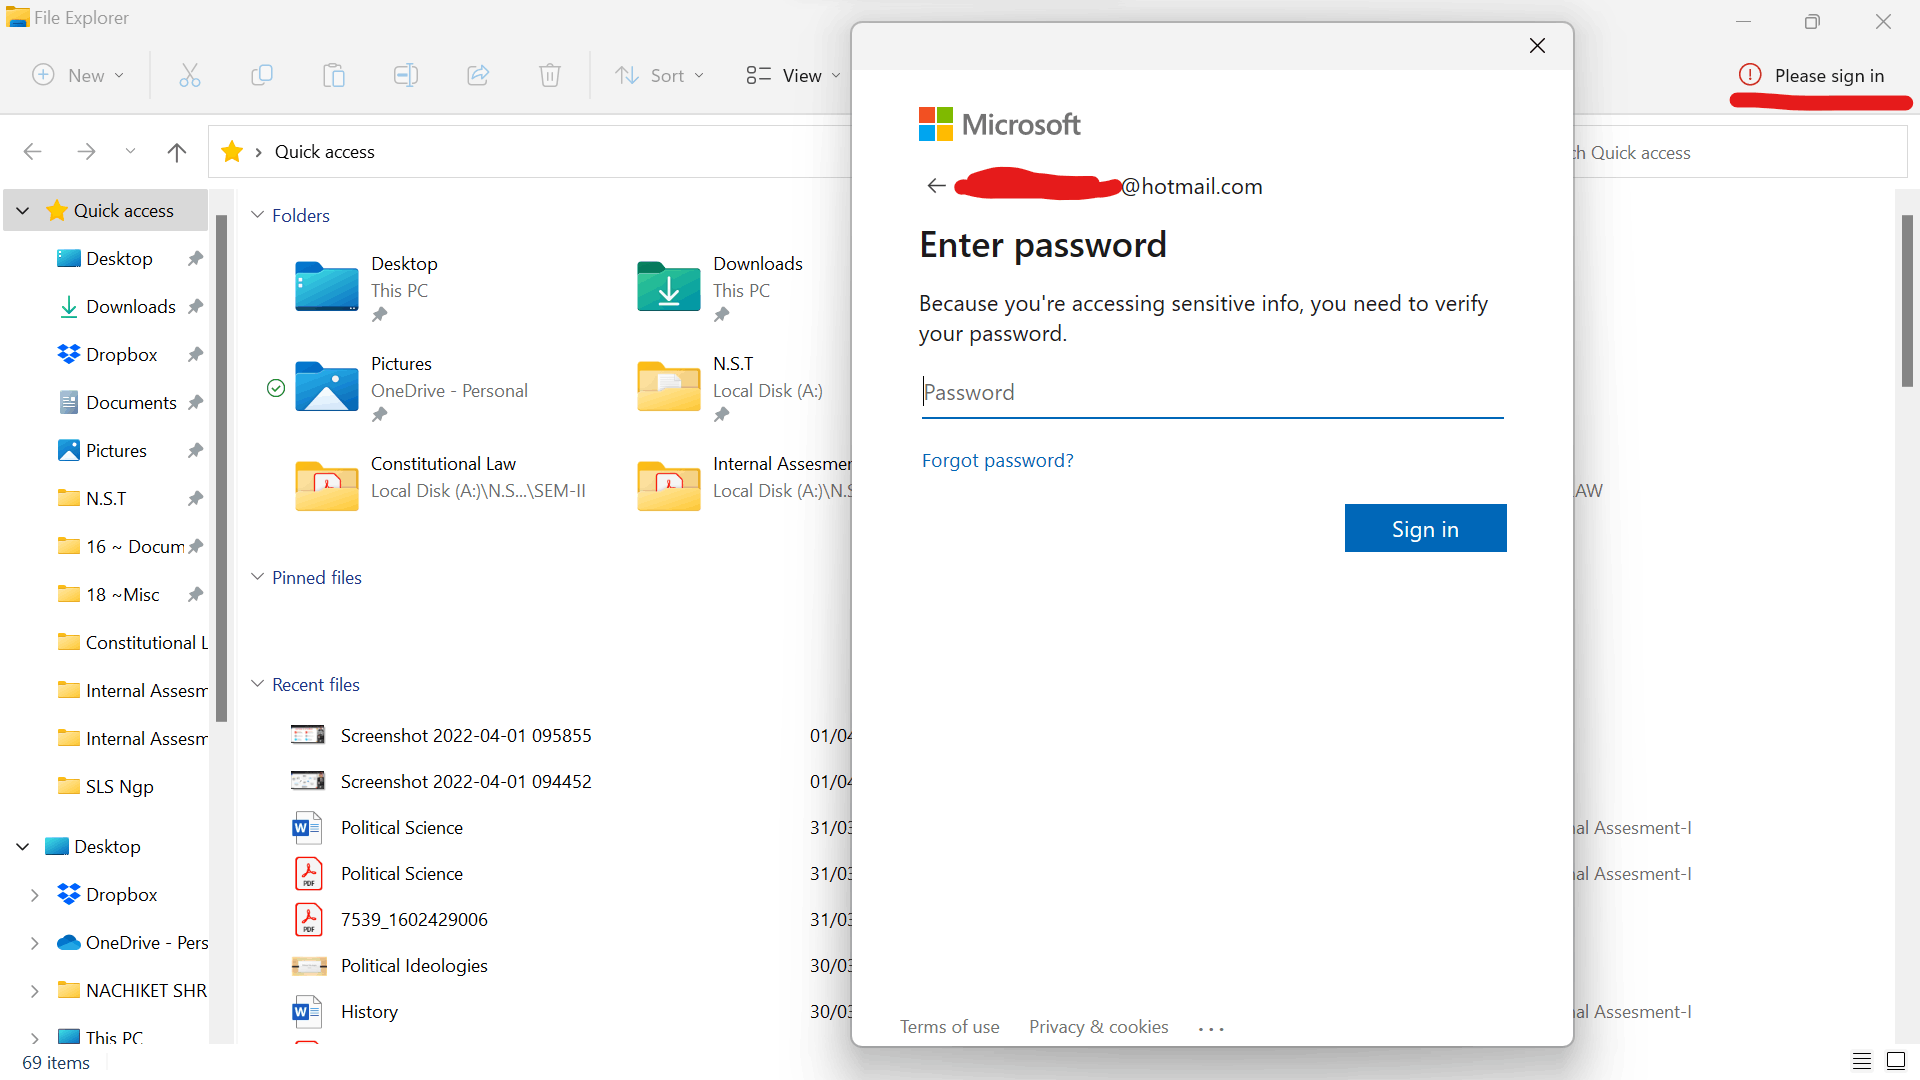Image resolution: width=1920 pixels, height=1080 pixels.
Task: Unpin Dropbox from Quick access sidebar
Action: [195, 355]
